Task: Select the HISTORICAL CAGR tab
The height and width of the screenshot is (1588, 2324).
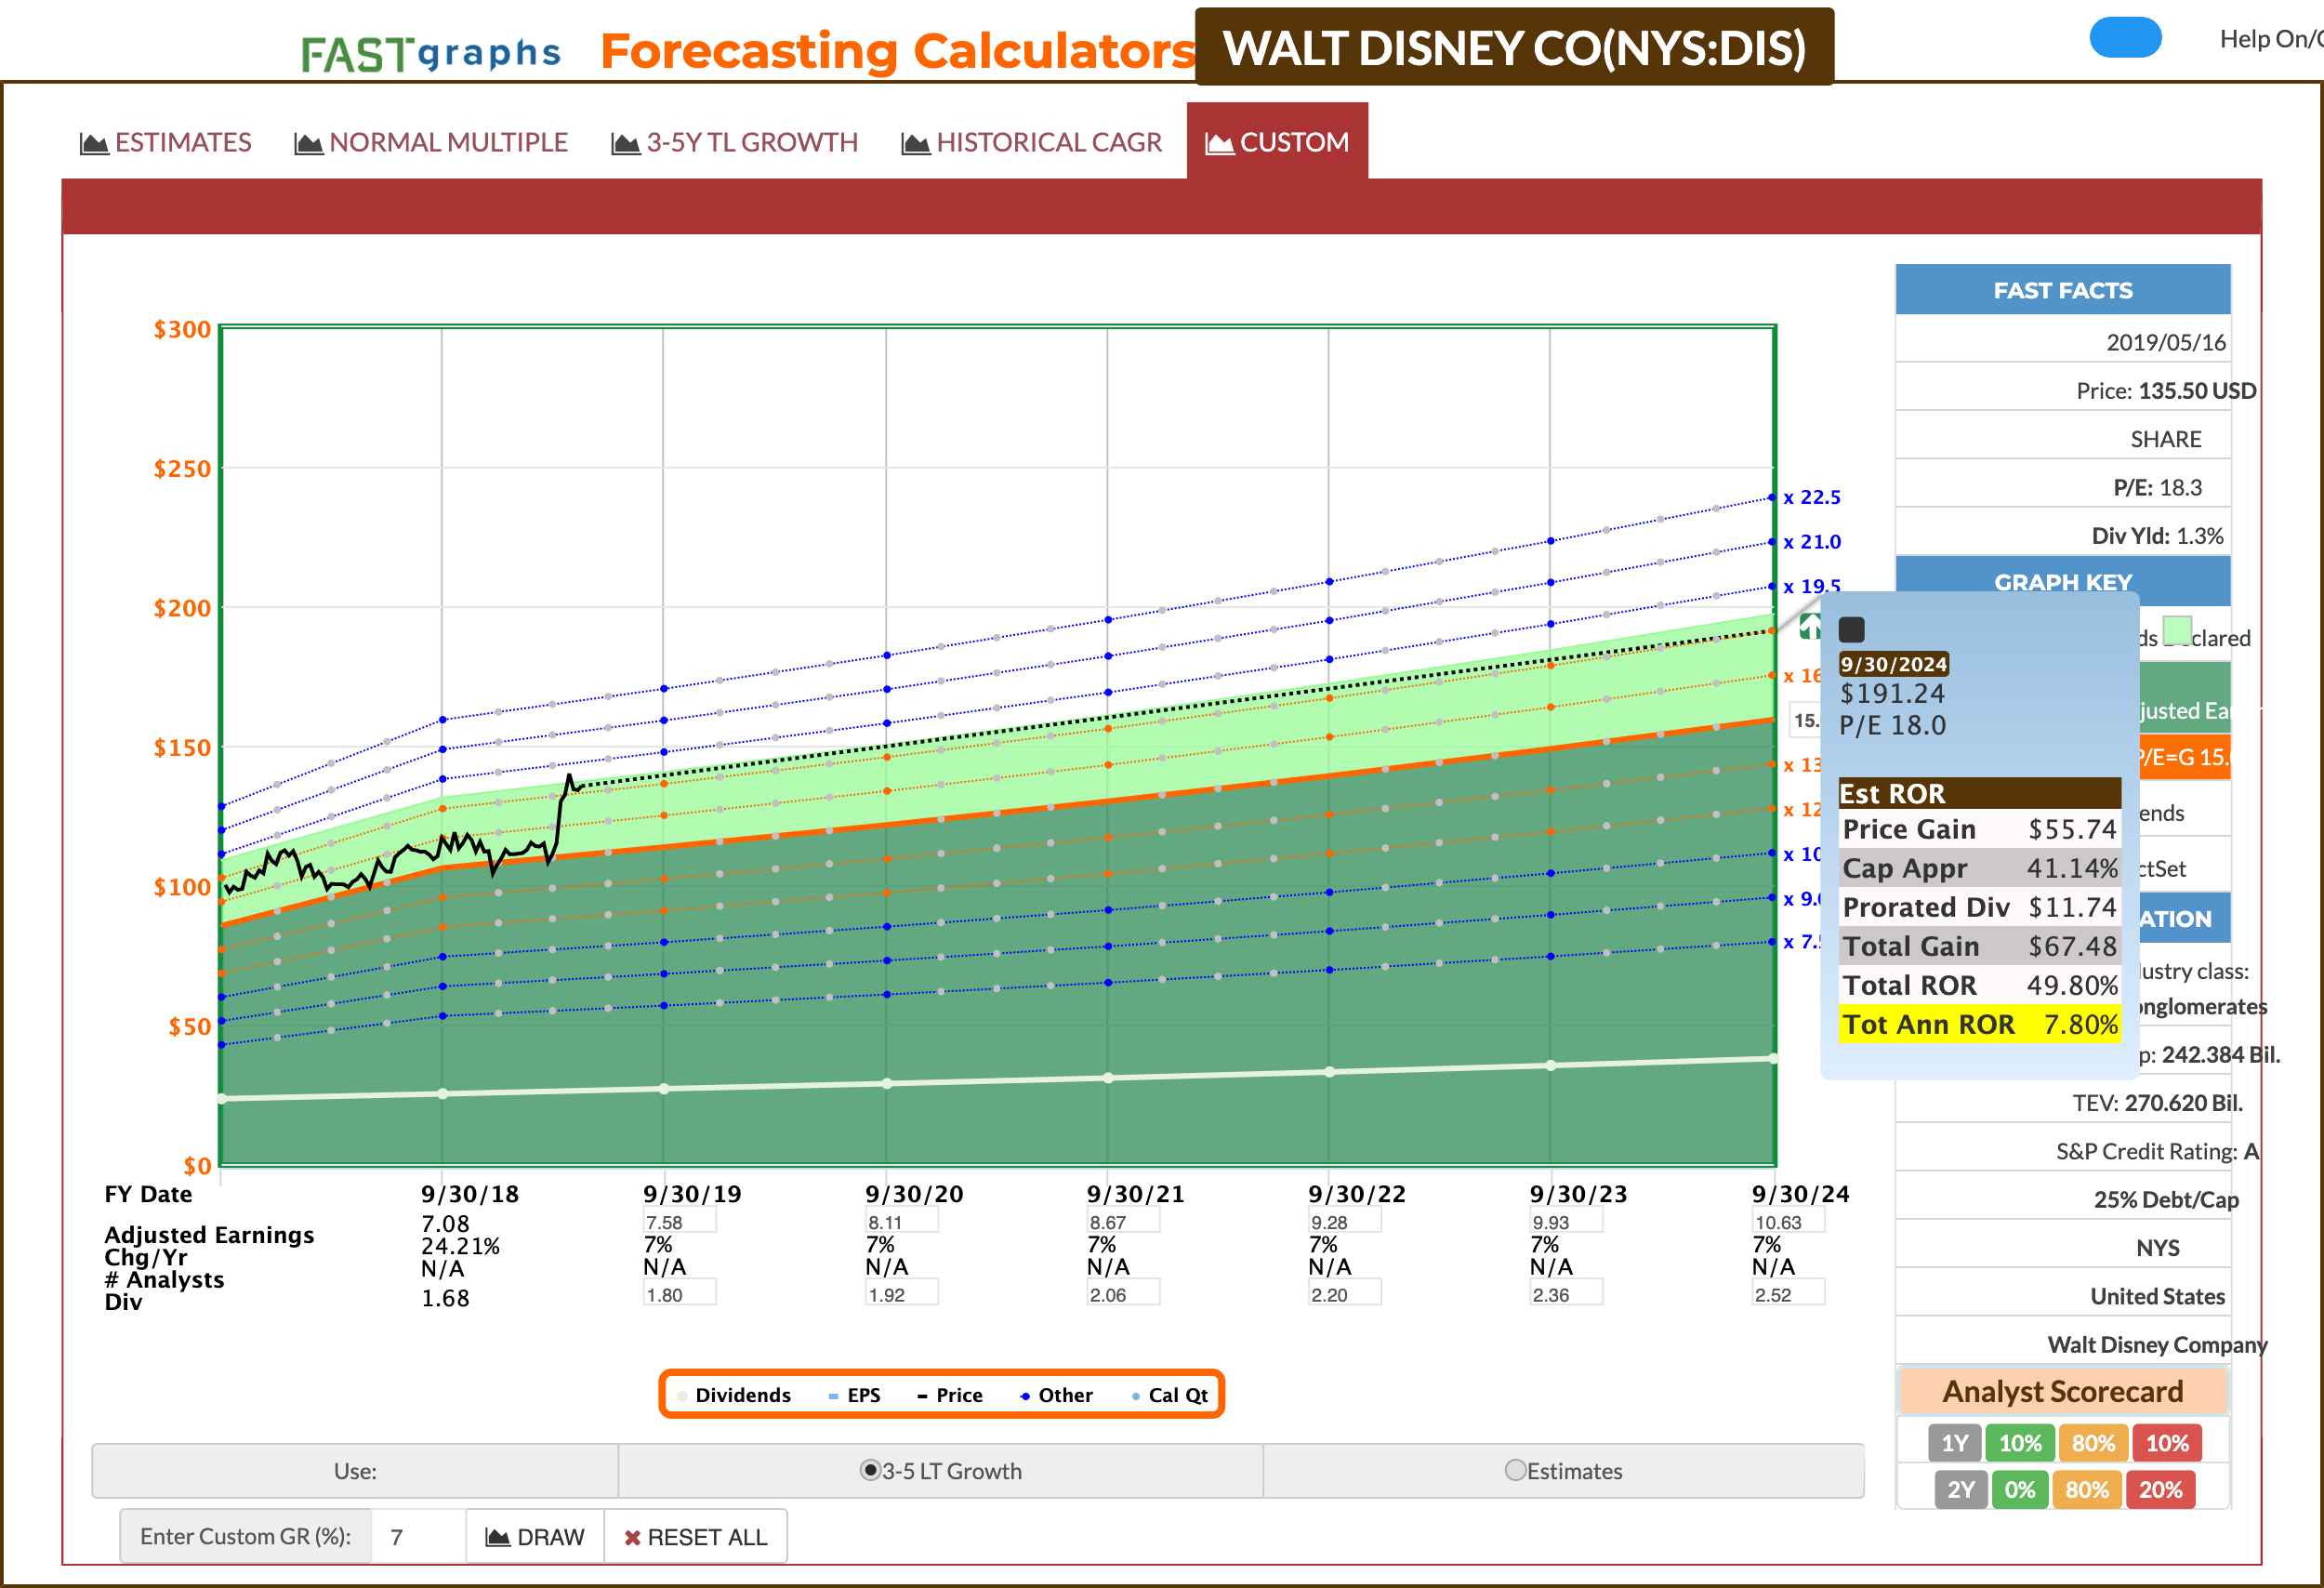Action: [1032, 142]
